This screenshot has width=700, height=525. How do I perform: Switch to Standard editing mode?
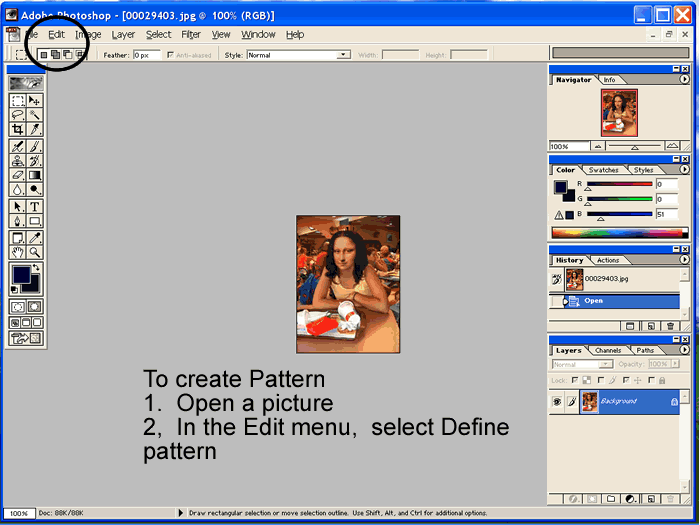[x=18, y=307]
